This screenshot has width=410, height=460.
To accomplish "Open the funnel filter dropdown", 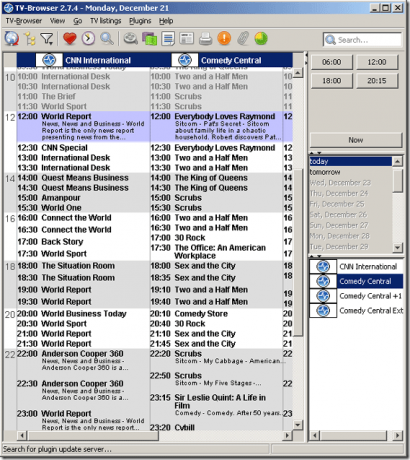I will tap(47, 39).
